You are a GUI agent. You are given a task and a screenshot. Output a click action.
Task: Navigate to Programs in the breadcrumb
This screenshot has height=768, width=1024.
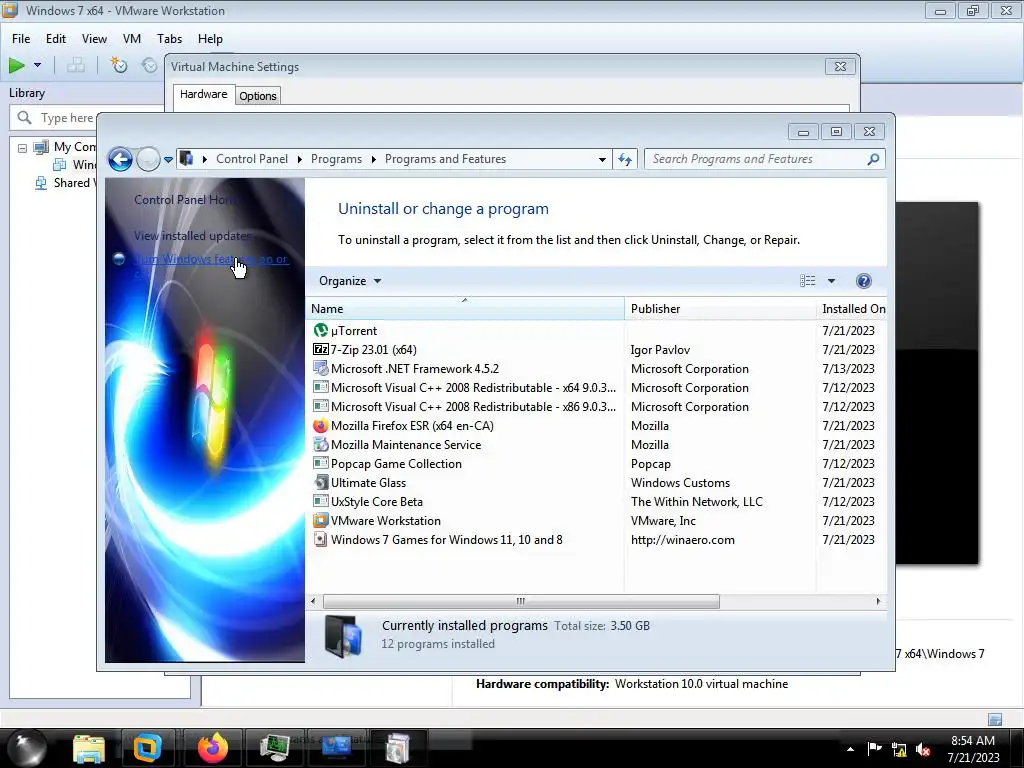pyautogui.click(x=336, y=159)
